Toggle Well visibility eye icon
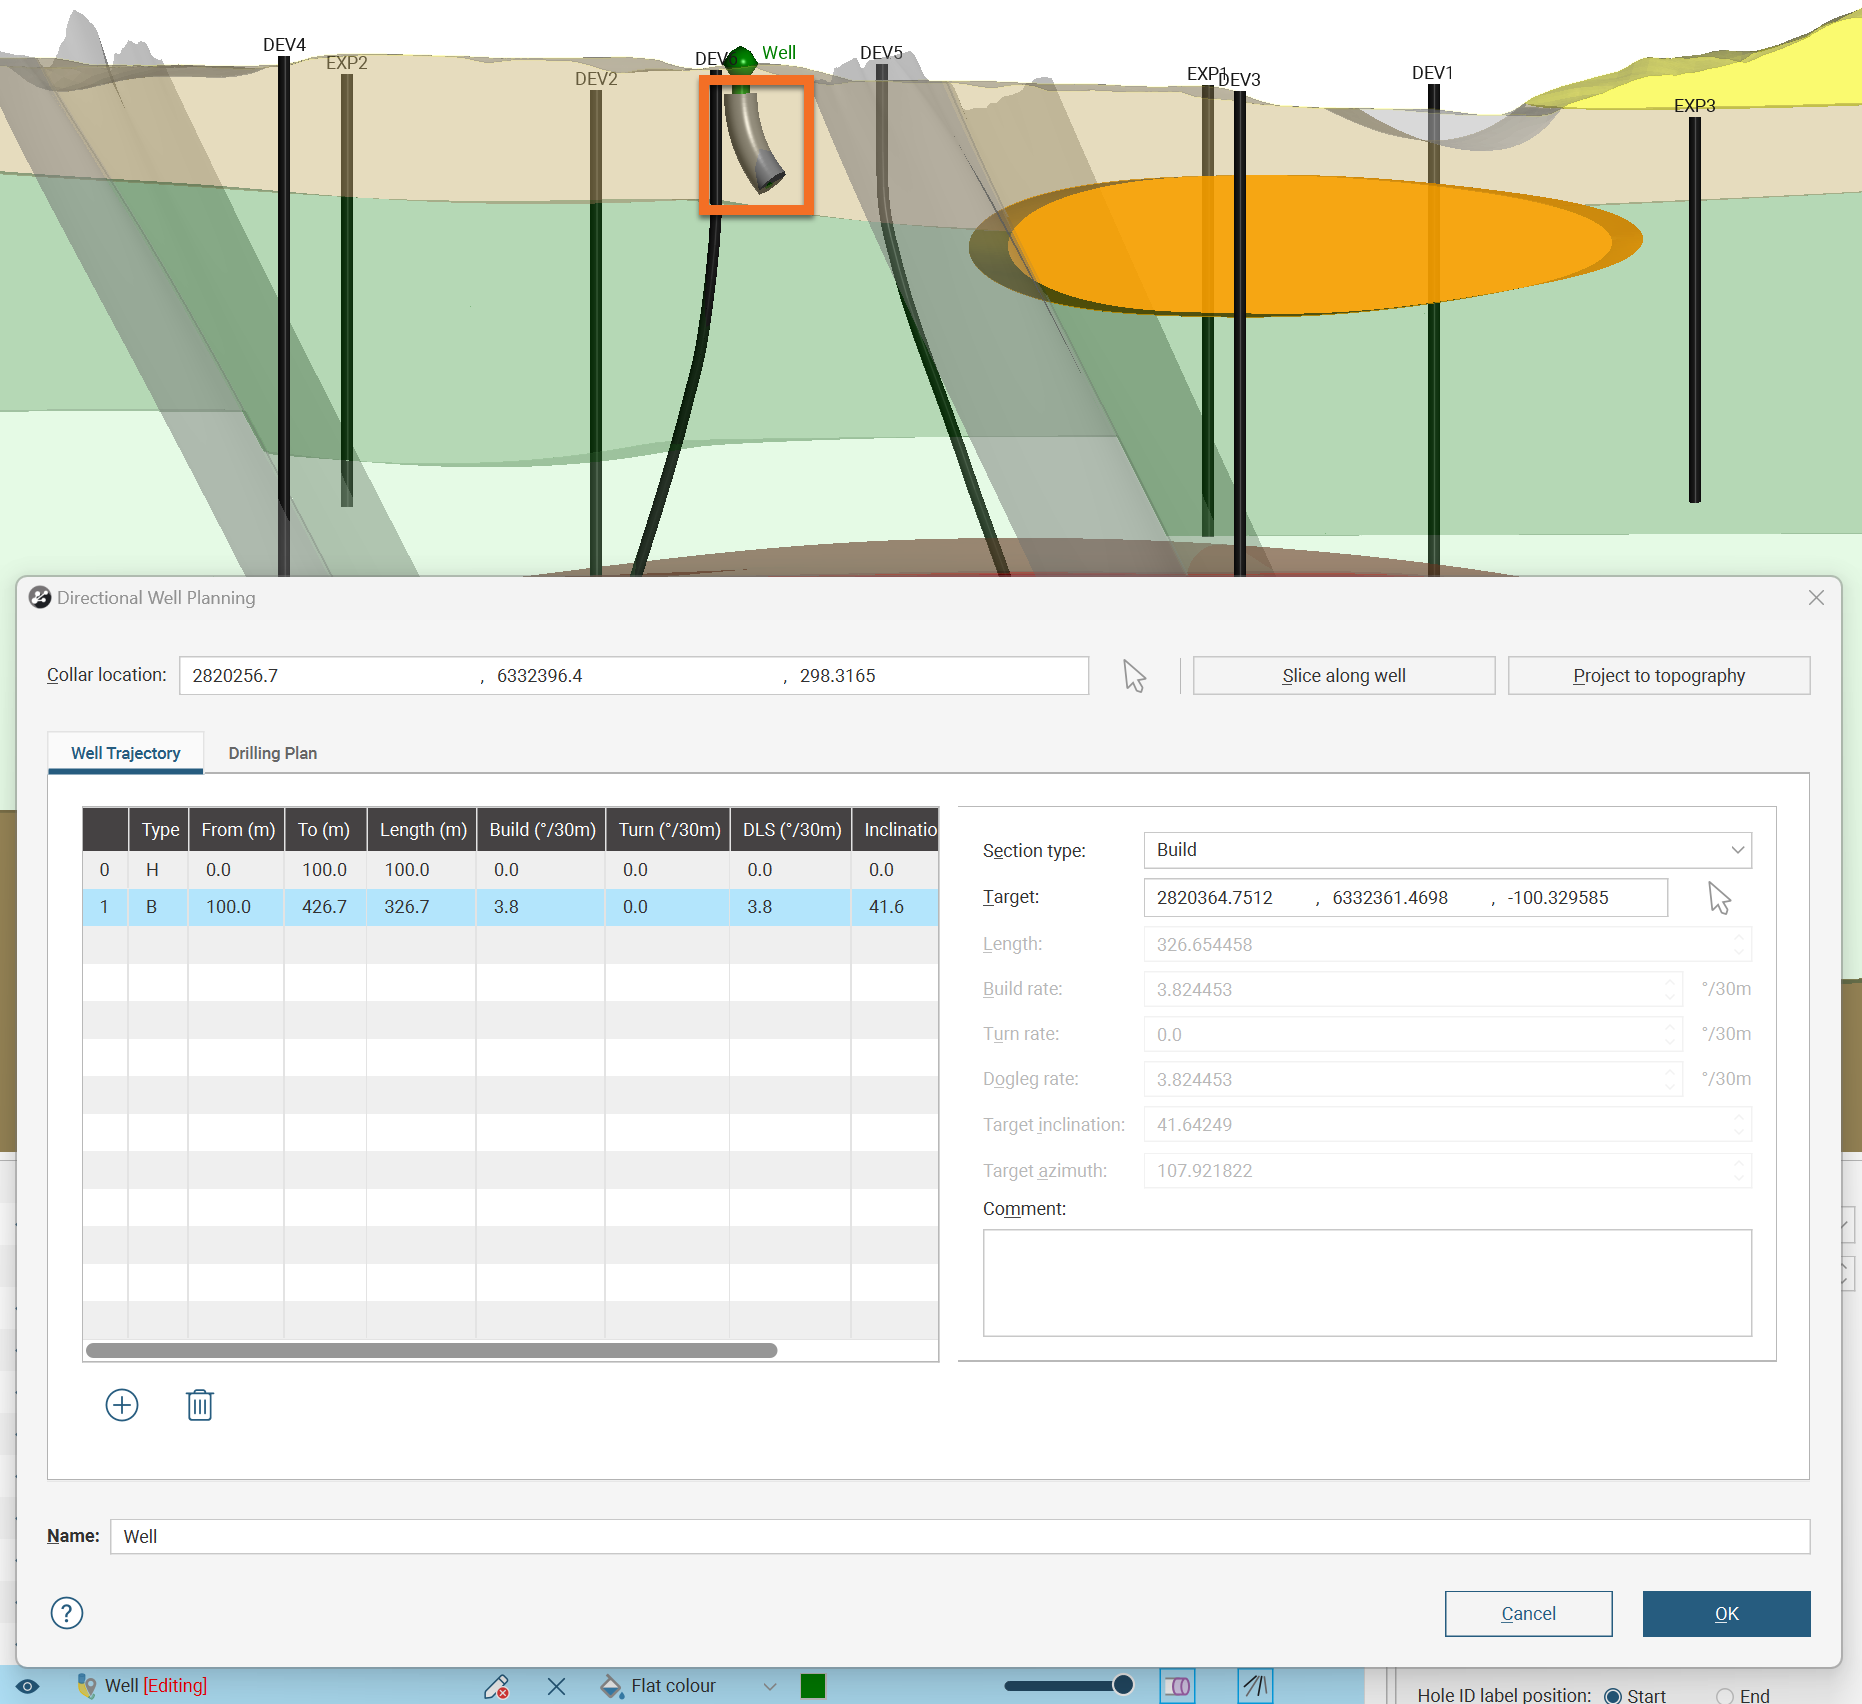The image size is (1862, 1704). pyautogui.click(x=27, y=1686)
